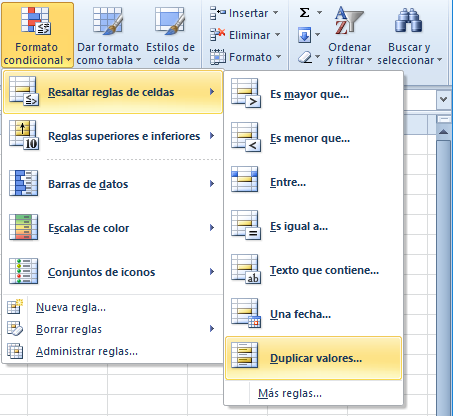This screenshot has width=453, height=416.
Task: Expand the Reglas superiores e inferiores submenu arrow
Action: click(212, 136)
